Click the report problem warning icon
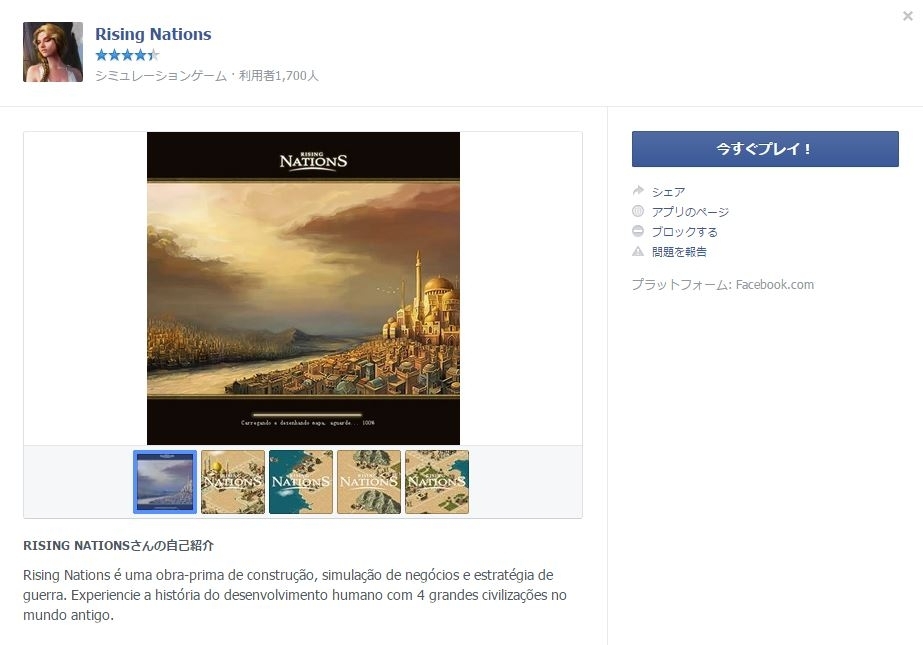The width and height of the screenshot is (923, 645). [638, 251]
